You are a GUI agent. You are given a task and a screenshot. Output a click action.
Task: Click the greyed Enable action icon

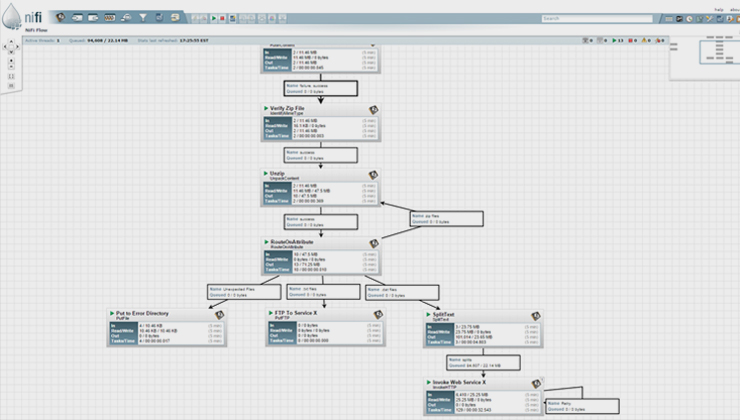194,18
